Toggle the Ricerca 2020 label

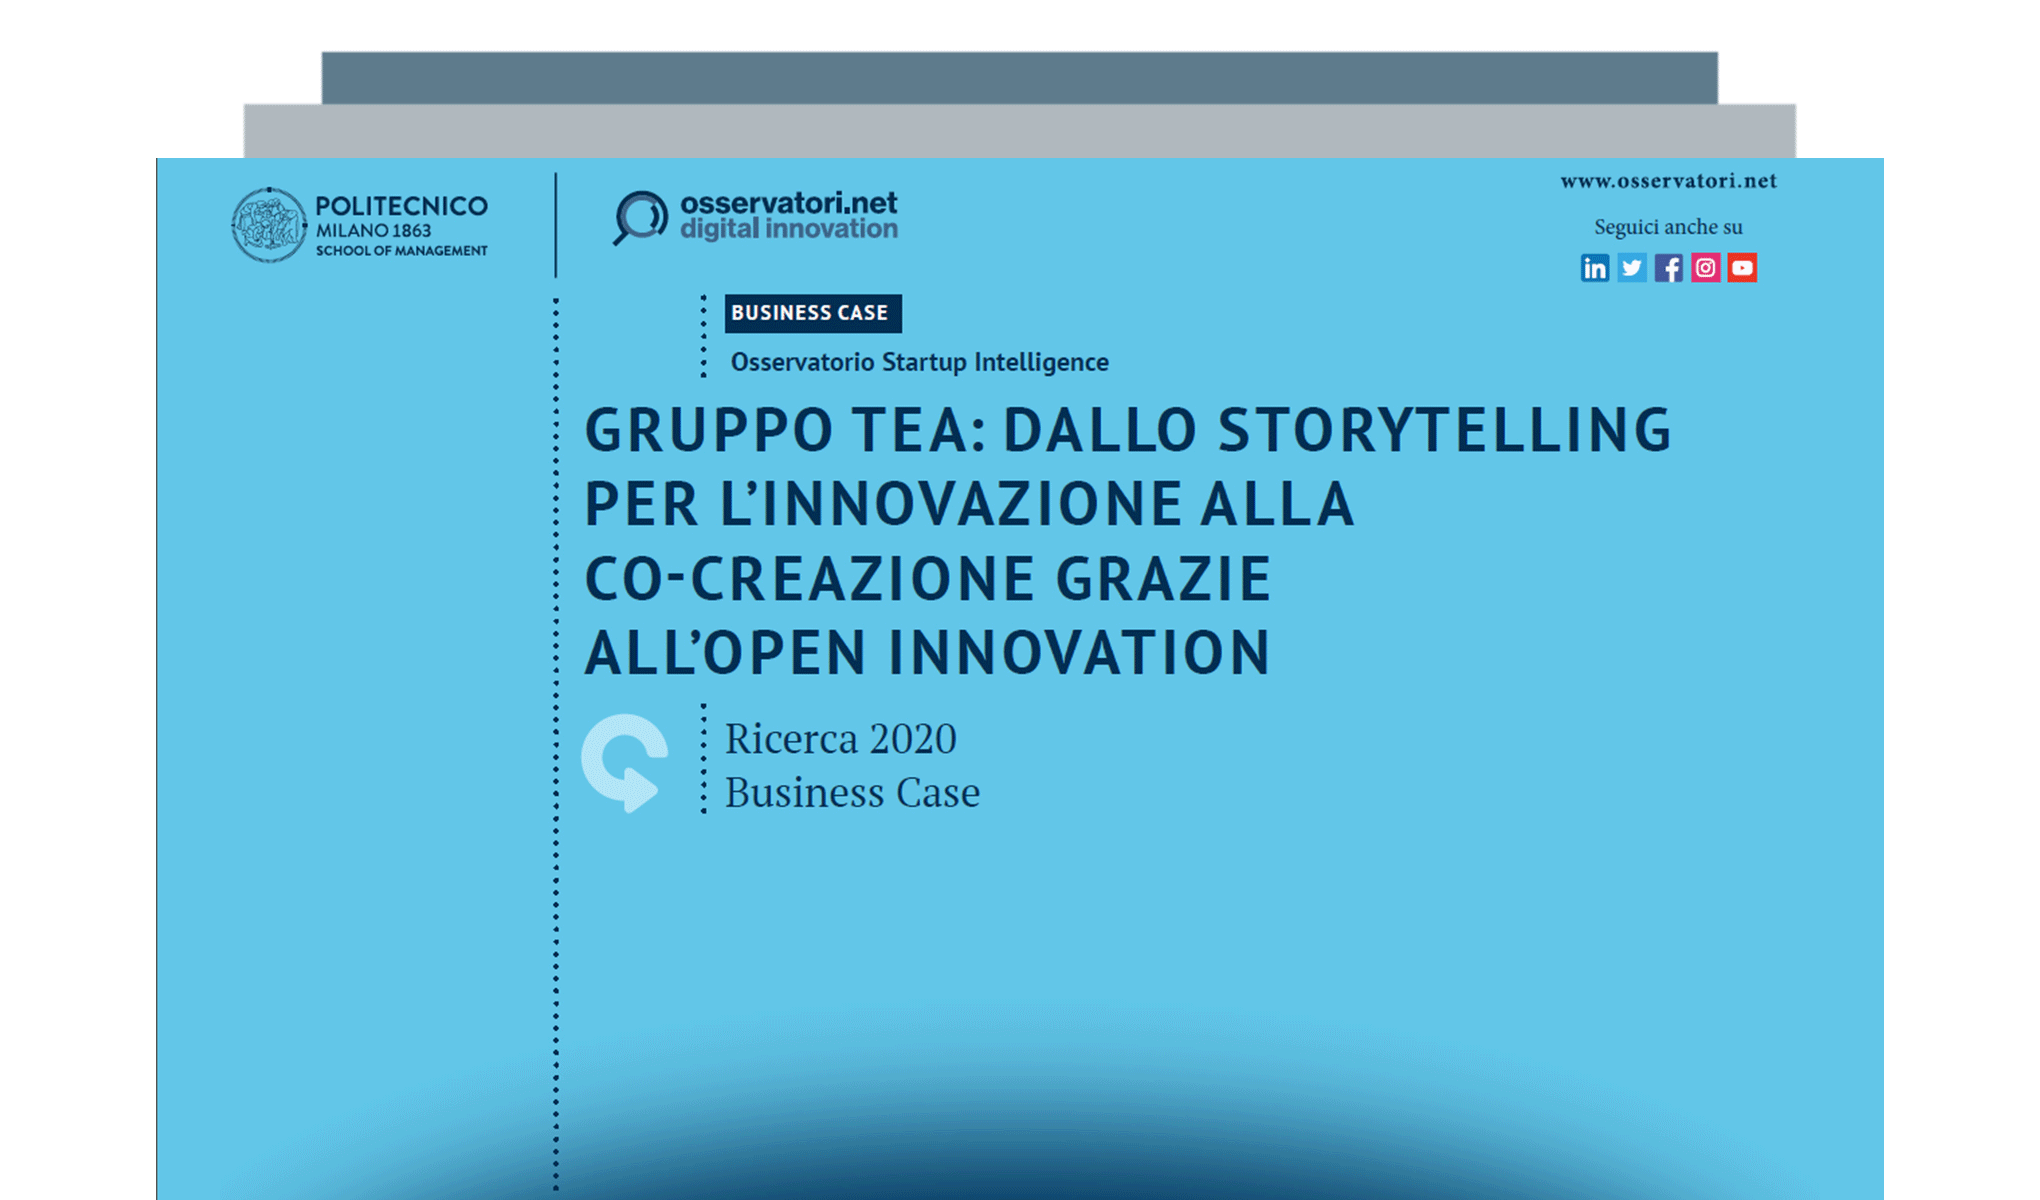[842, 737]
